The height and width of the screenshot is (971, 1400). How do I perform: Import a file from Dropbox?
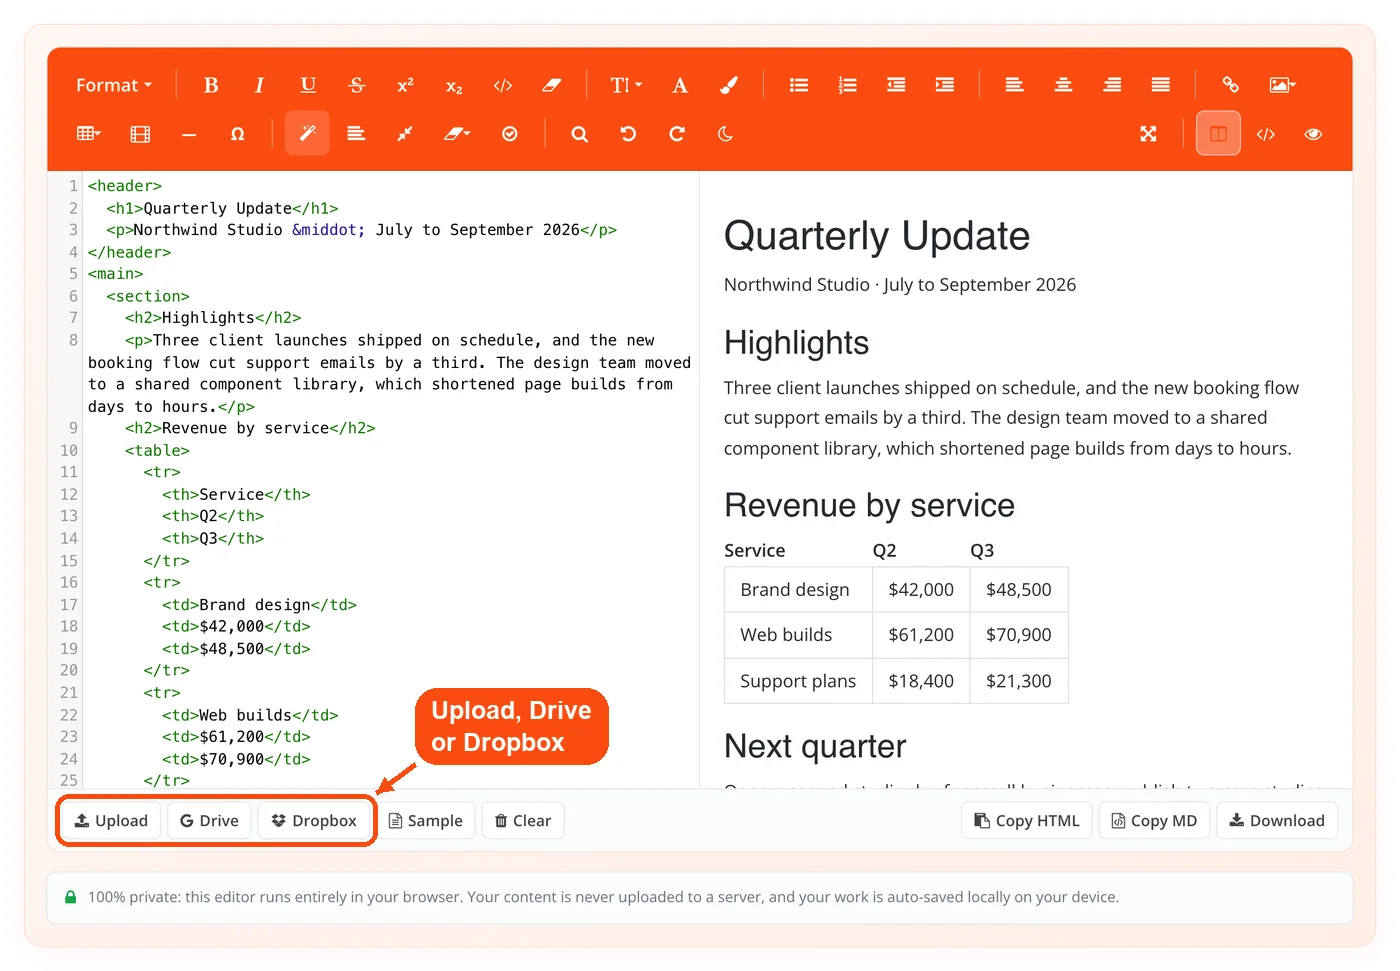314,821
